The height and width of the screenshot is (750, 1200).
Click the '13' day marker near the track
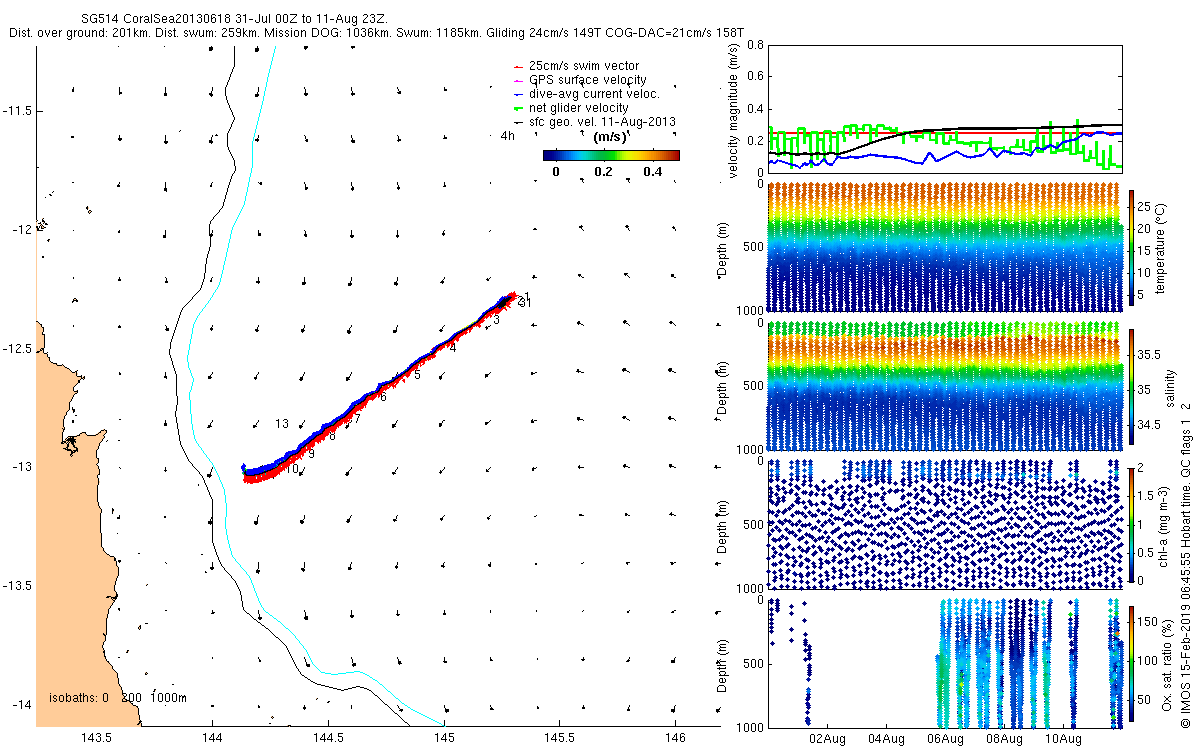(282, 424)
